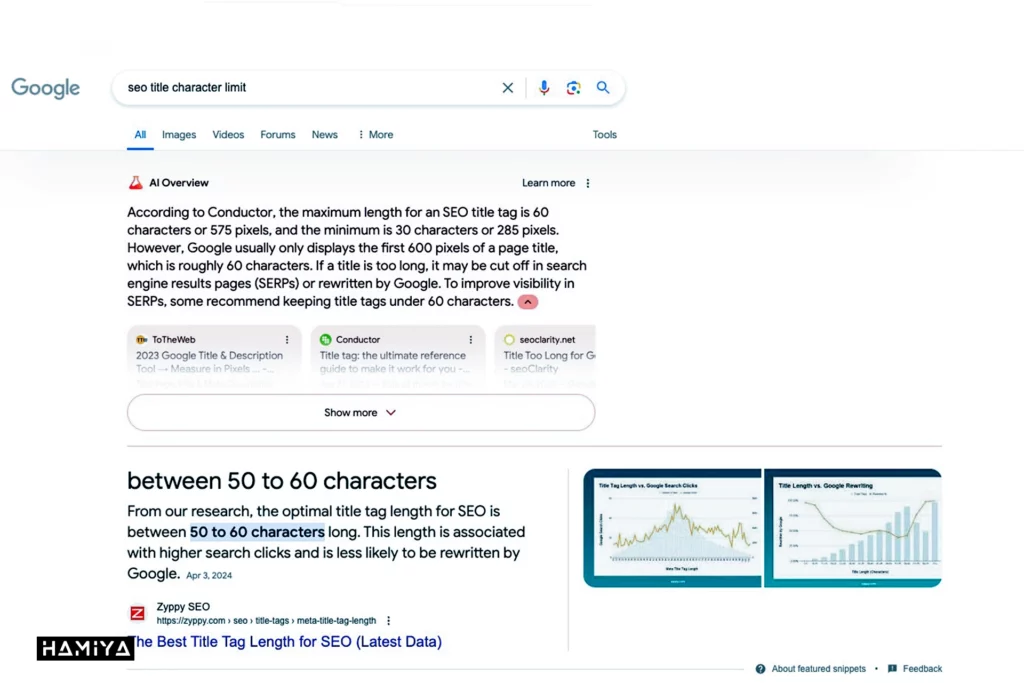Send Feedback on featured snippet

[x=922, y=669]
